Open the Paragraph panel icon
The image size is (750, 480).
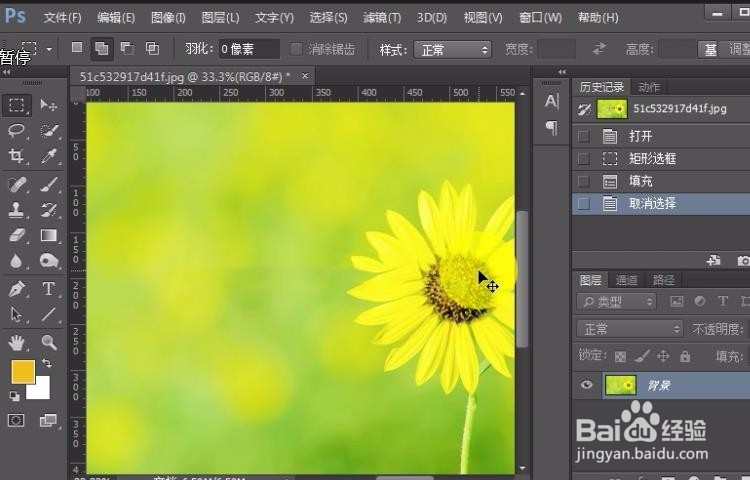(x=551, y=127)
